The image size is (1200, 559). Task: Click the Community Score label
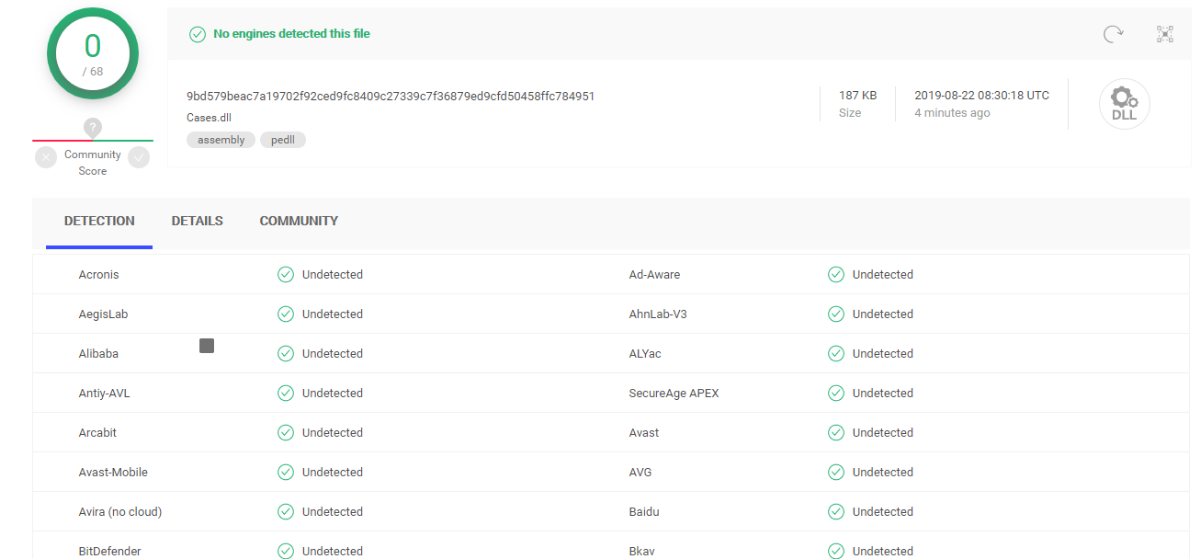click(93, 163)
